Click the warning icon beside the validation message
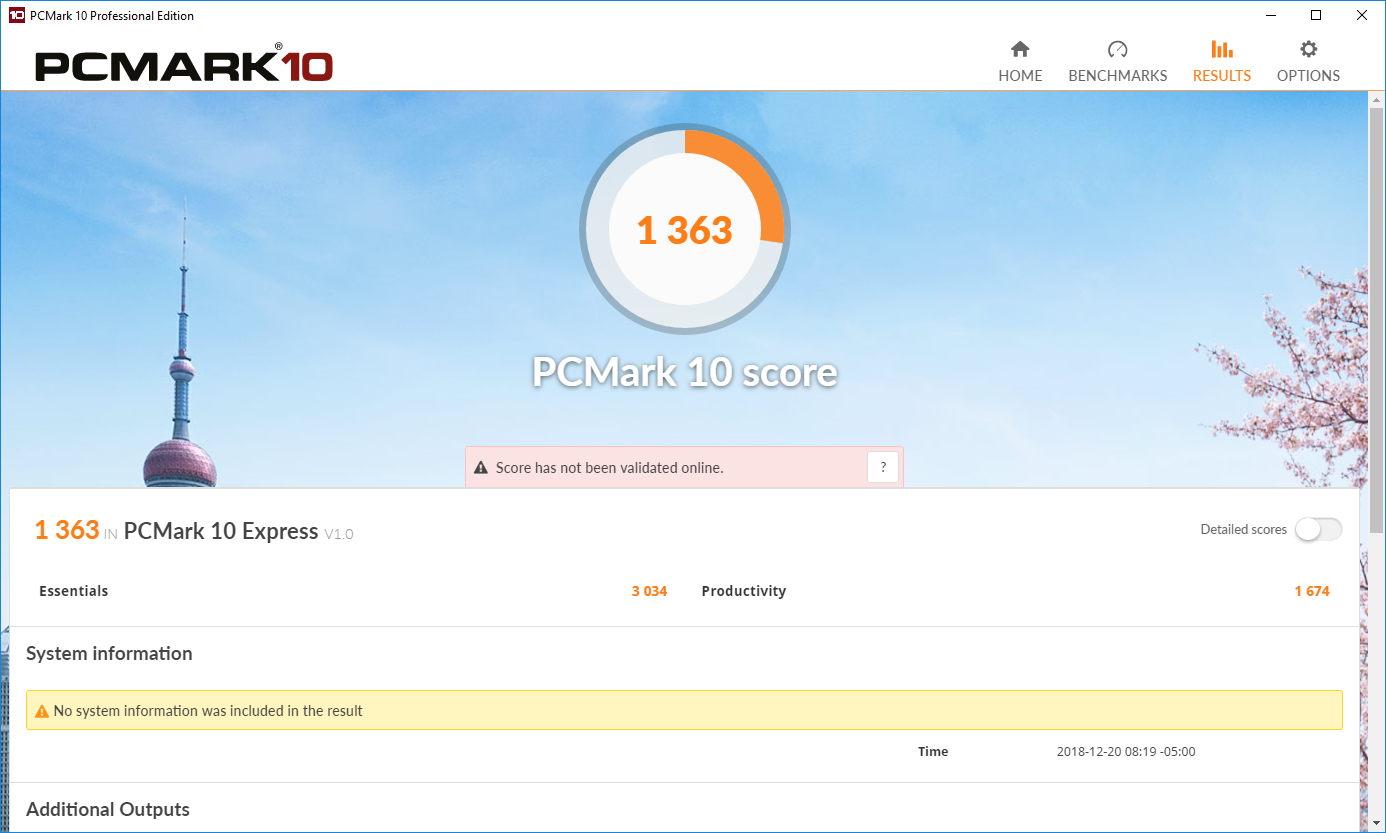 tap(481, 468)
